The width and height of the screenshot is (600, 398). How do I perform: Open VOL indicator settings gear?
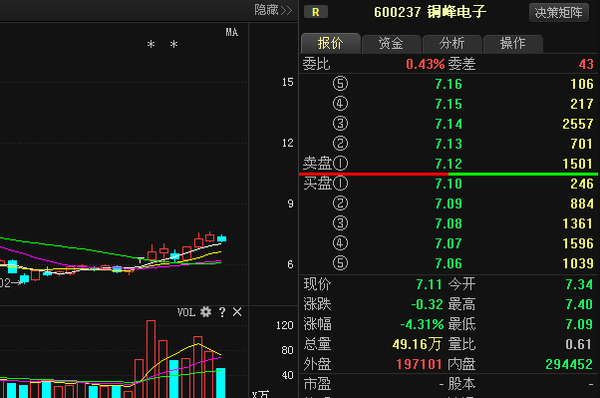click(x=206, y=312)
